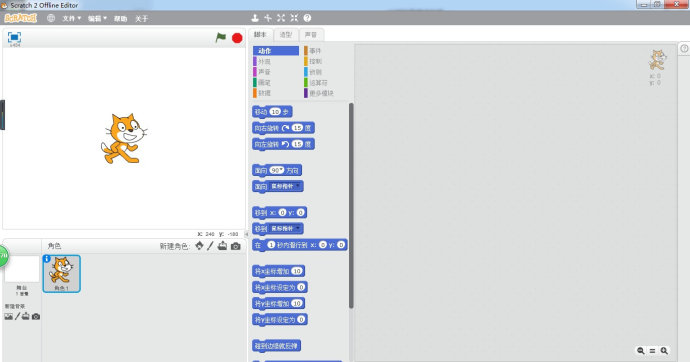The width and height of the screenshot is (690, 362).
Task: Open the 文件 menu dropdown
Action: pyautogui.click(x=71, y=18)
